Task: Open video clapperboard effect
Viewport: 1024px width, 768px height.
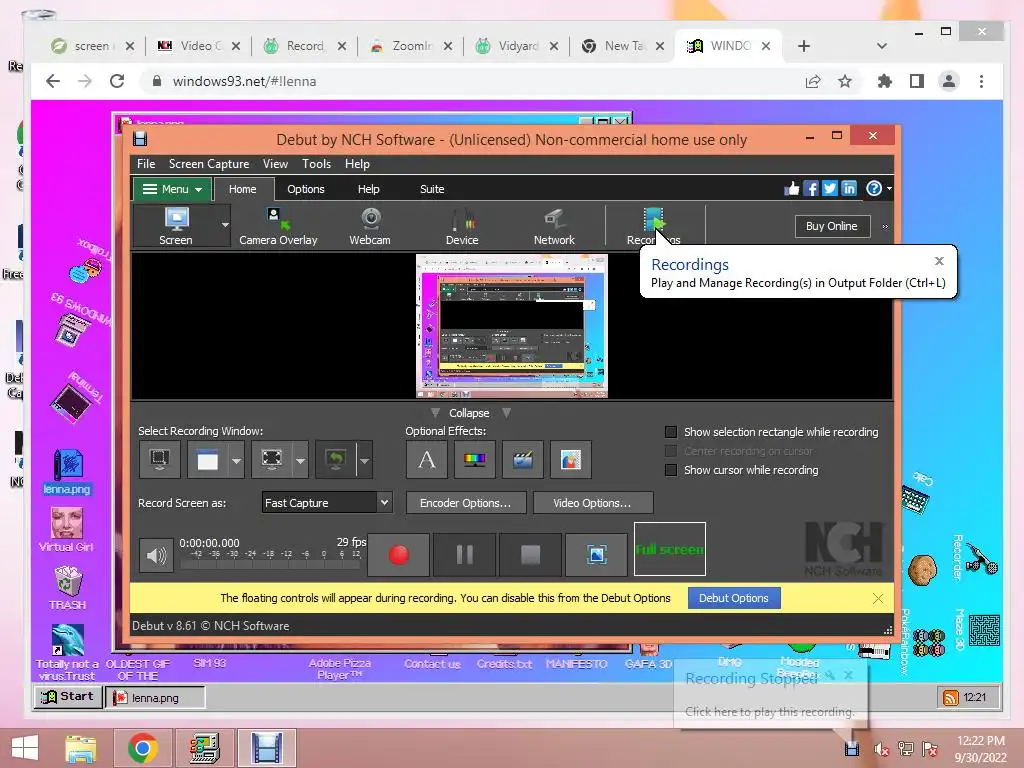Action: tap(522, 460)
